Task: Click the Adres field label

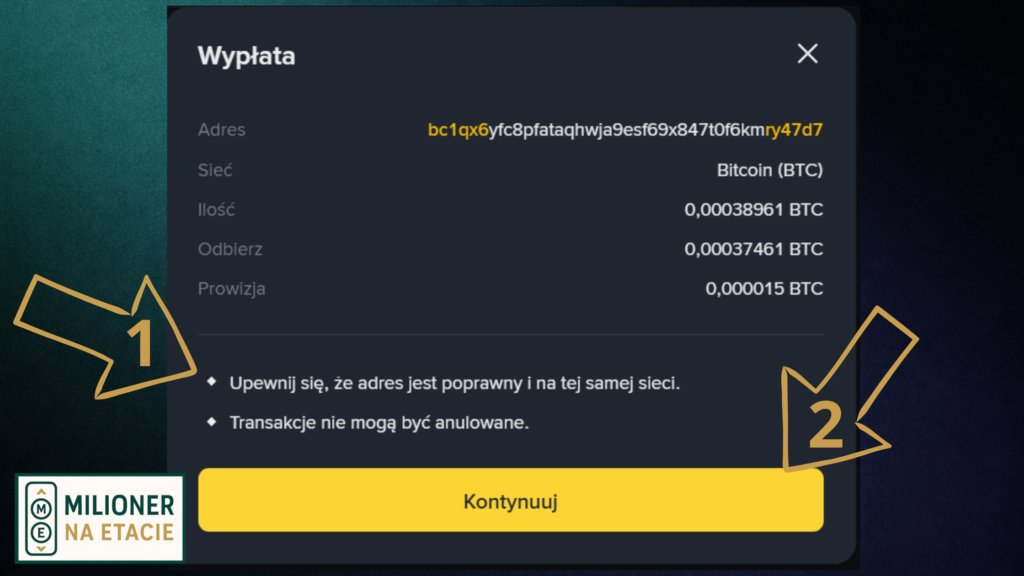Action: tap(221, 130)
